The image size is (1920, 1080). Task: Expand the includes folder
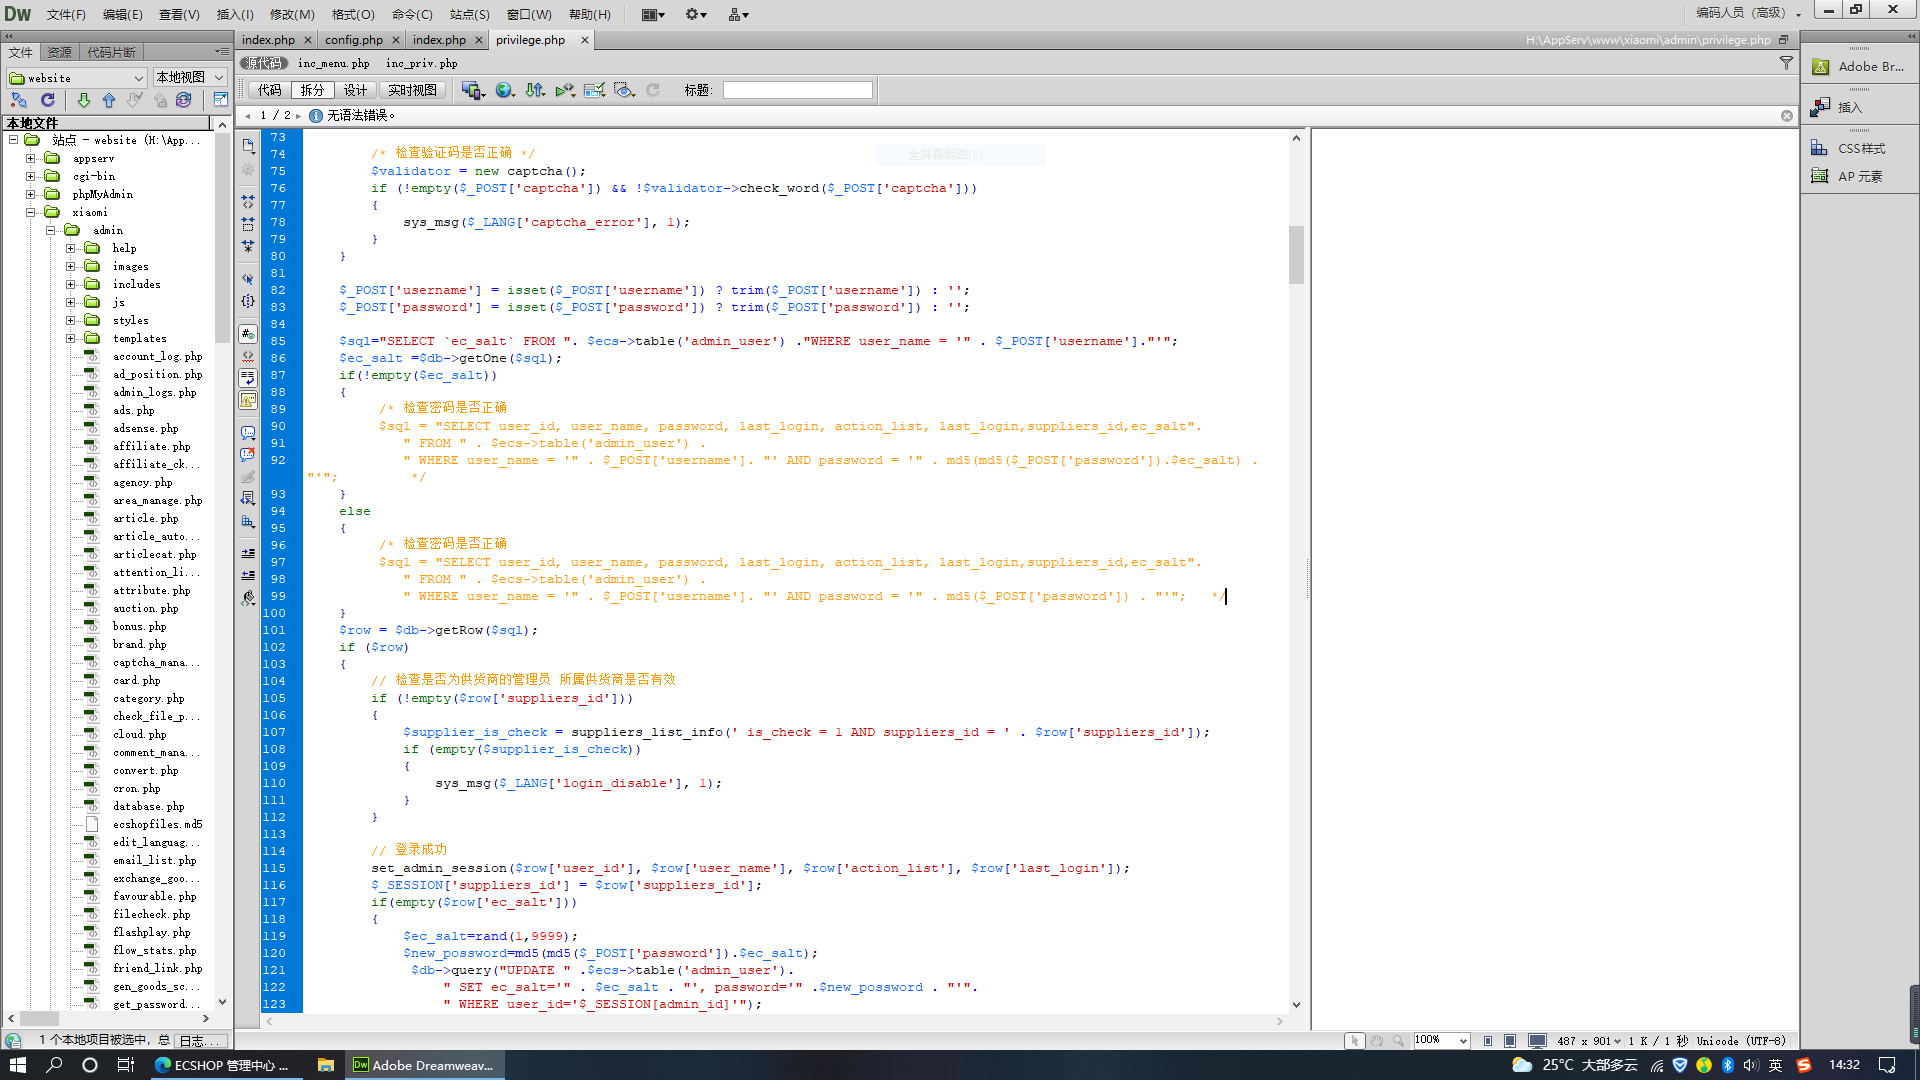coord(71,285)
